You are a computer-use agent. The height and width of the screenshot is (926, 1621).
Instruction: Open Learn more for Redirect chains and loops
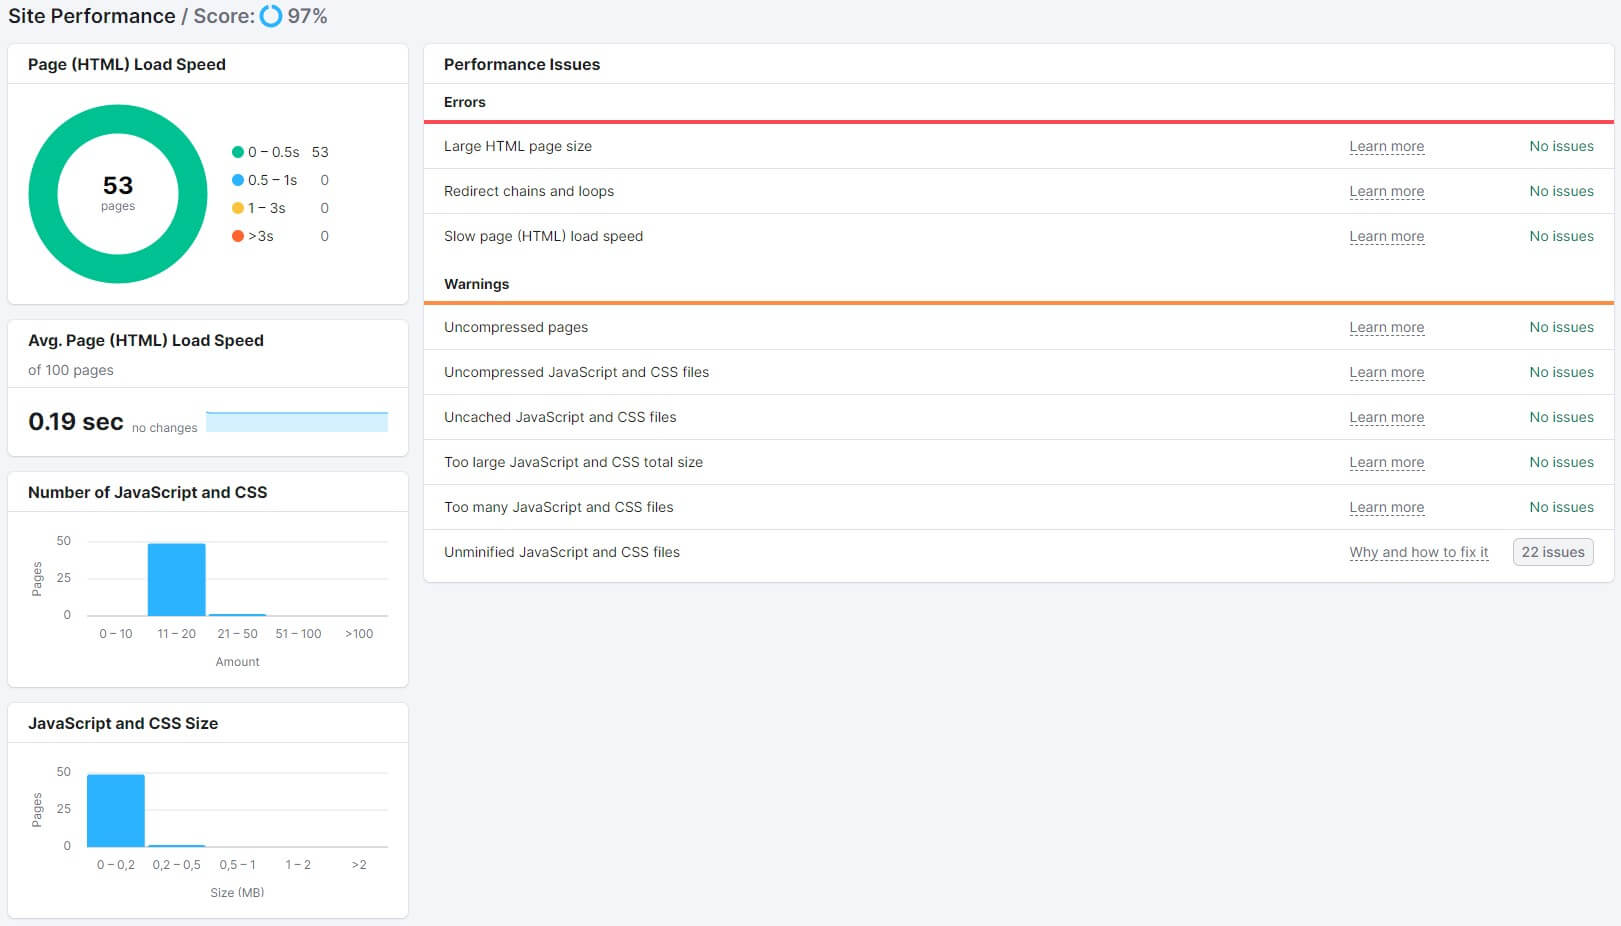pos(1386,191)
